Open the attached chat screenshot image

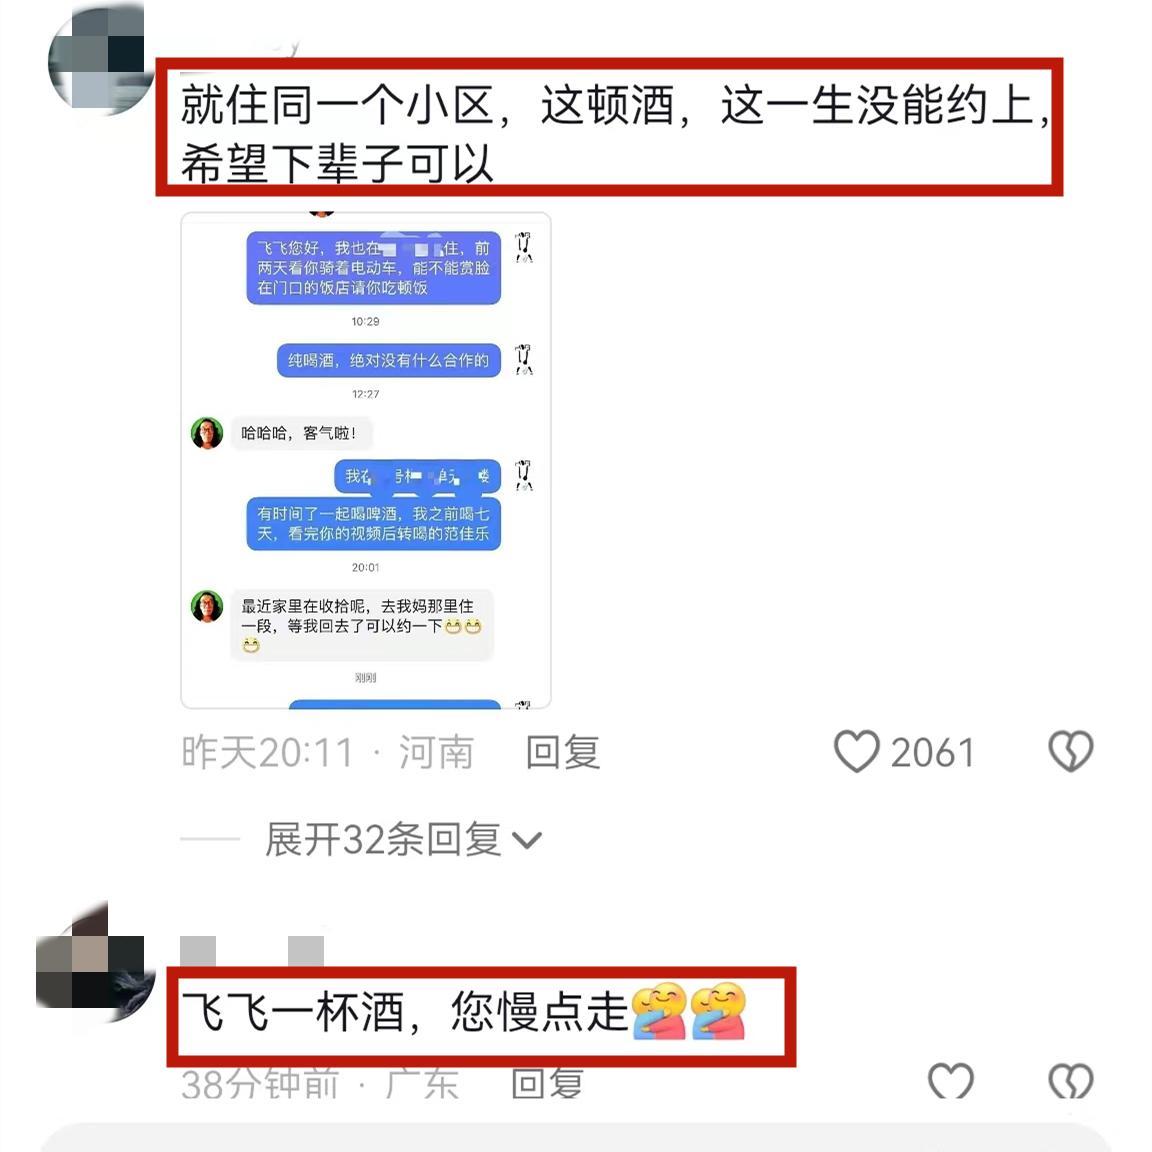pyautogui.click(x=366, y=461)
